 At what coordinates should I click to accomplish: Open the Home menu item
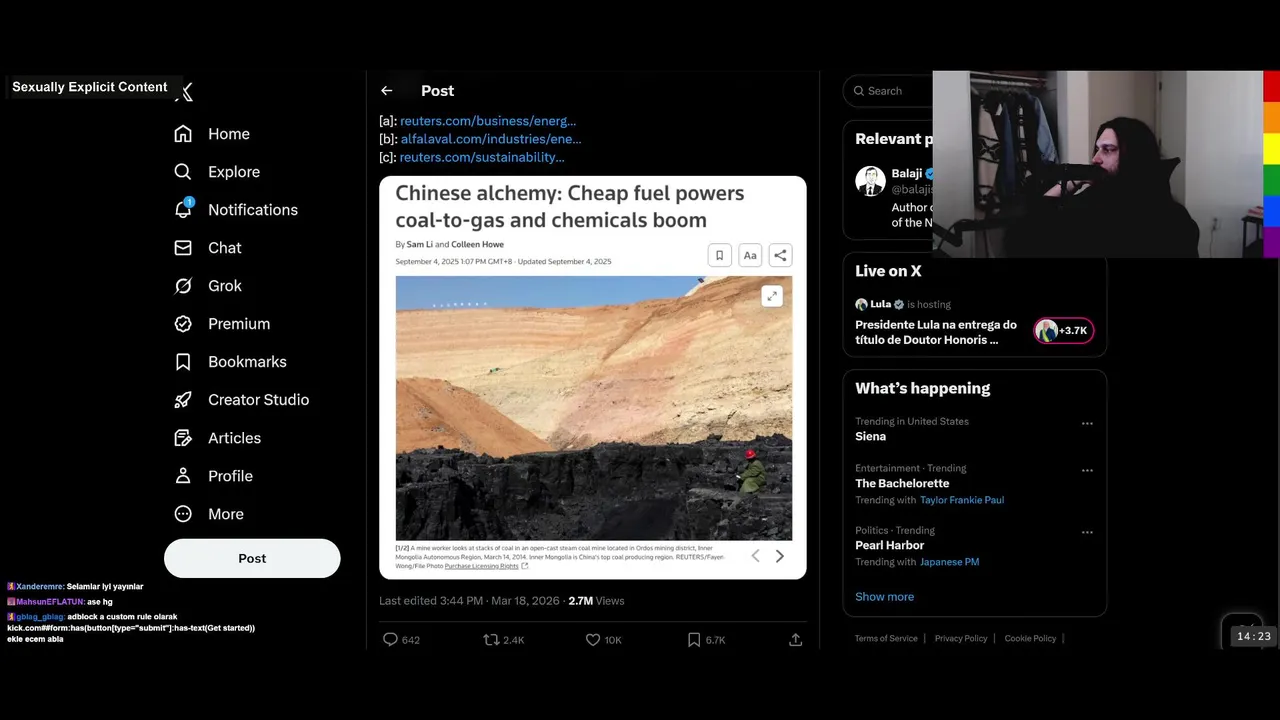click(x=229, y=134)
